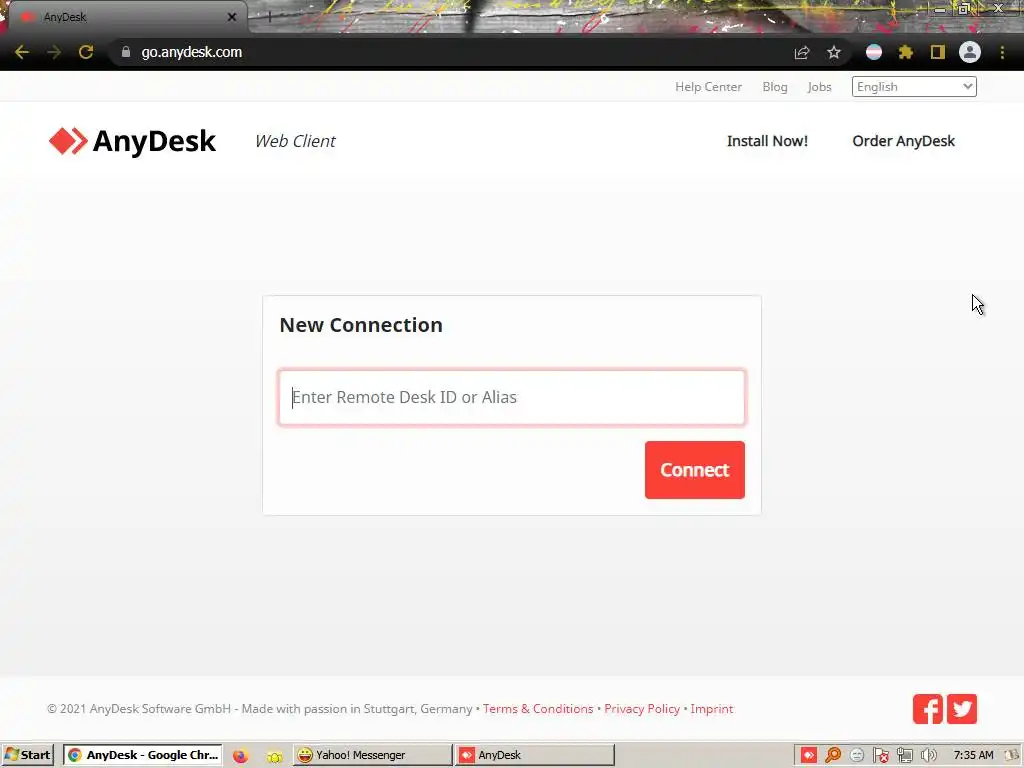1024x768 pixels.
Task: Focus the Remote Desk ID or Alias field
Action: click(512, 397)
